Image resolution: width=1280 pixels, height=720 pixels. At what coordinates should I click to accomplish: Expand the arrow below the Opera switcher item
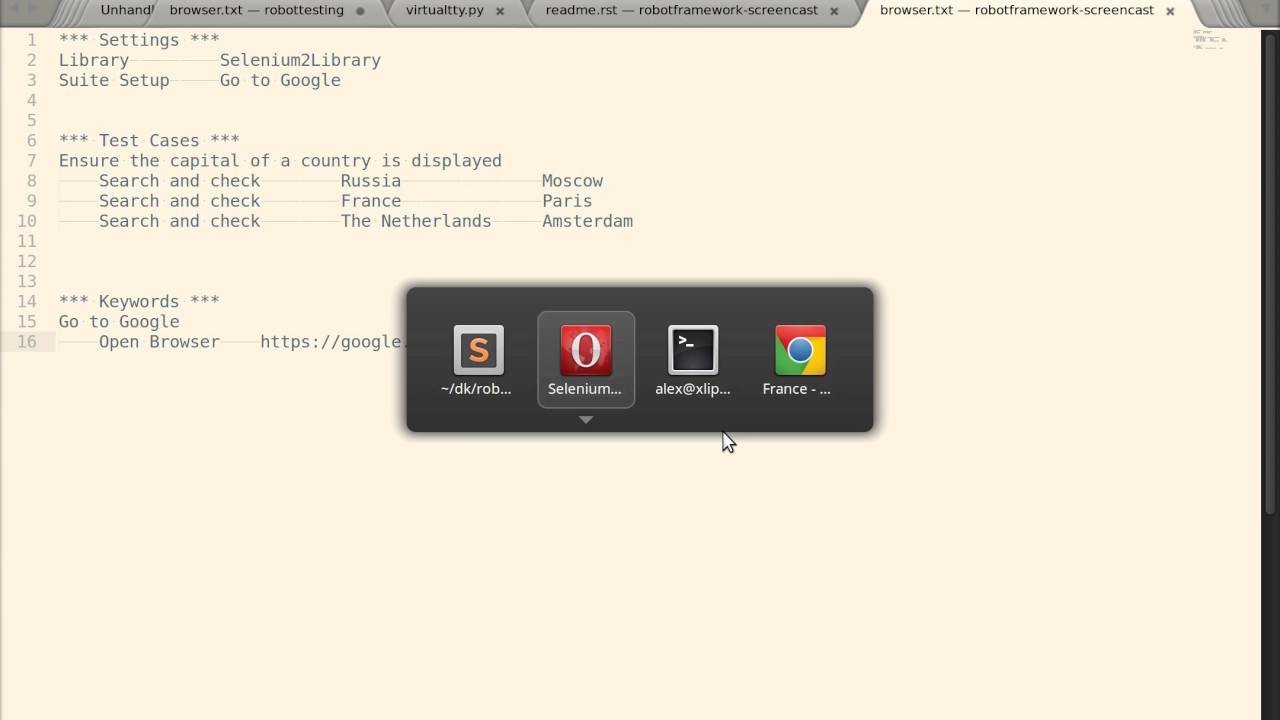point(586,420)
